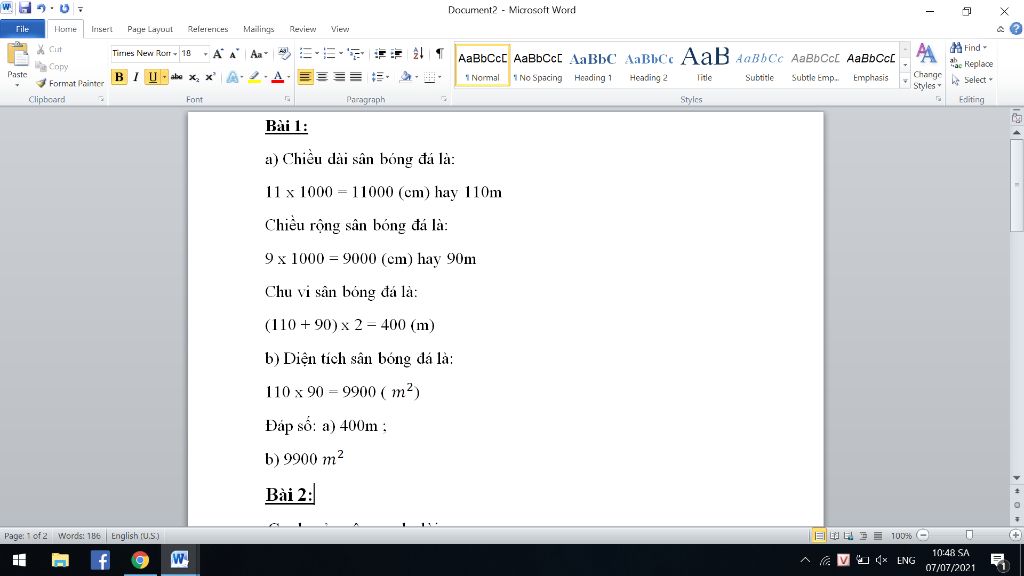Screen dimensions: 1024x576
Task: Open Windows Start menu
Action: (x=20, y=560)
